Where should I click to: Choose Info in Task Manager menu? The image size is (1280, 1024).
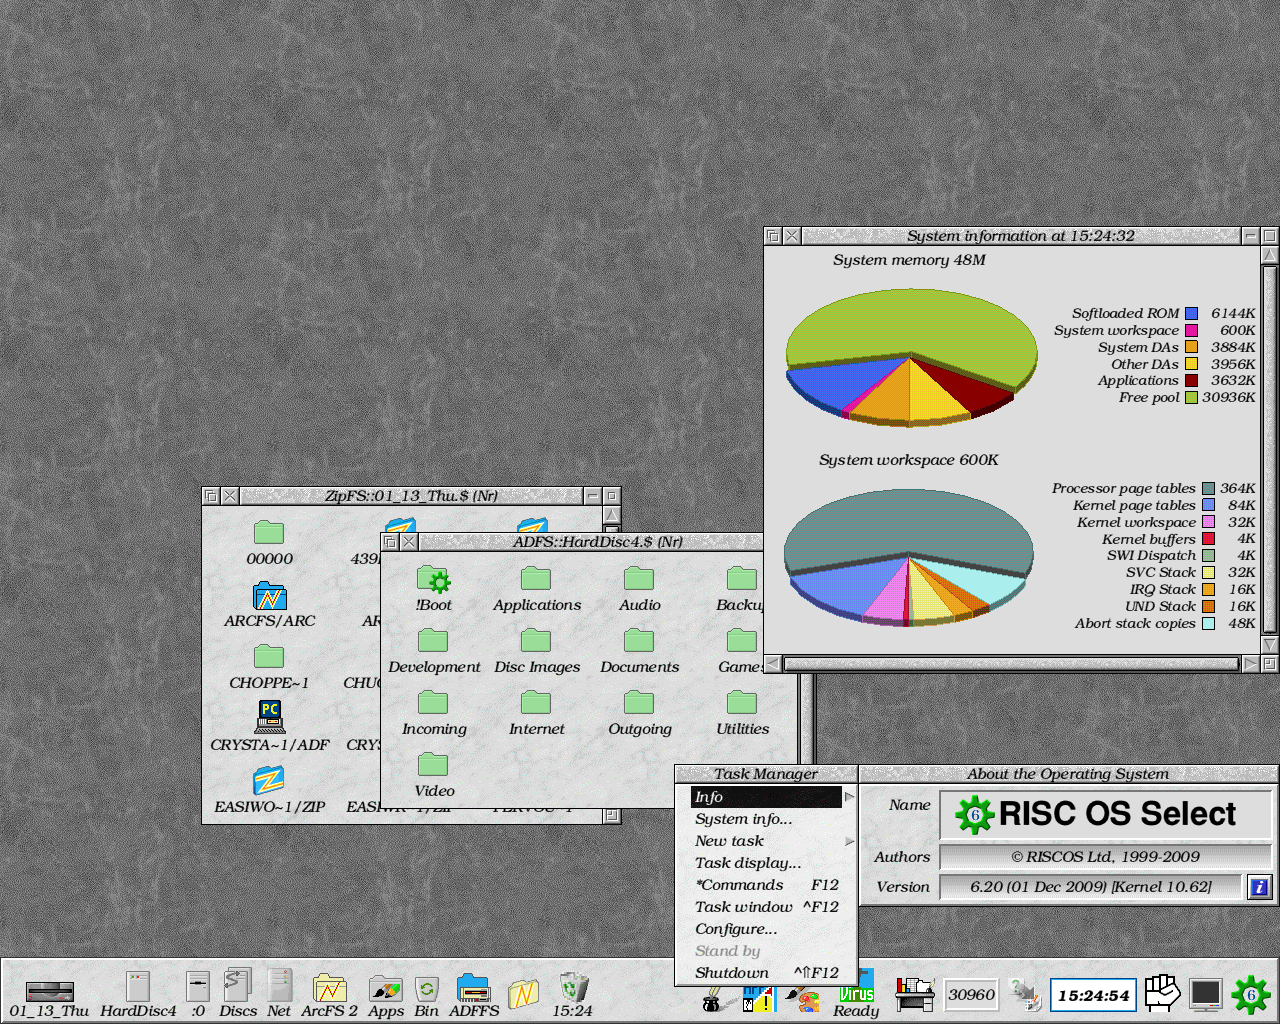click(x=766, y=797)
